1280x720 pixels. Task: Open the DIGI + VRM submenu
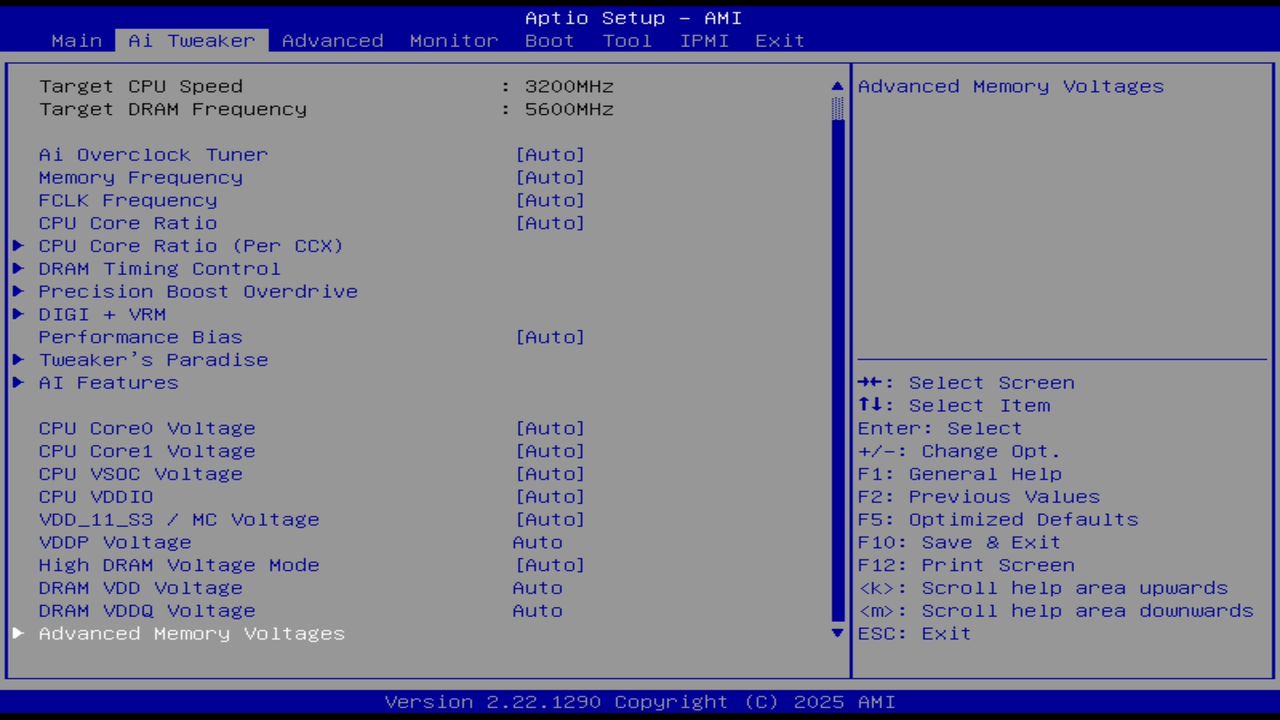(102, 314)
